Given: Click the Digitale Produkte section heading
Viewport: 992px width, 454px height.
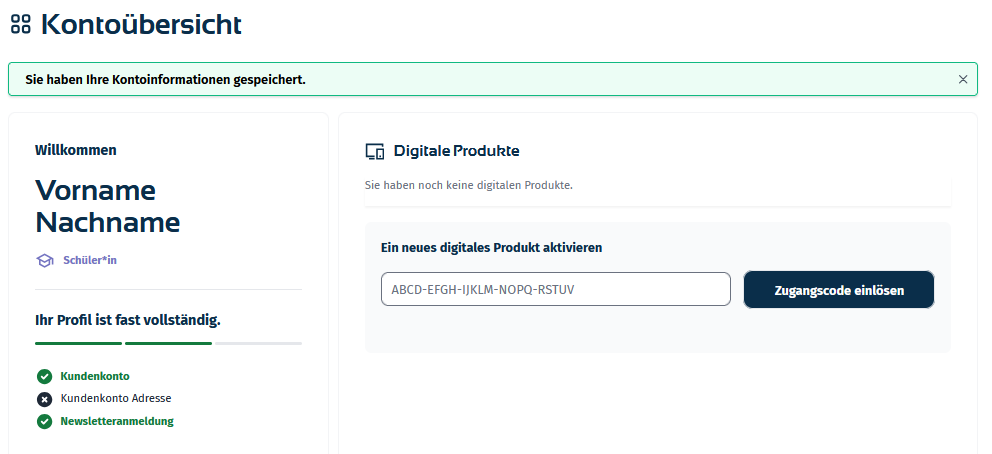Looking at the screenshot, I should point(456,151).
